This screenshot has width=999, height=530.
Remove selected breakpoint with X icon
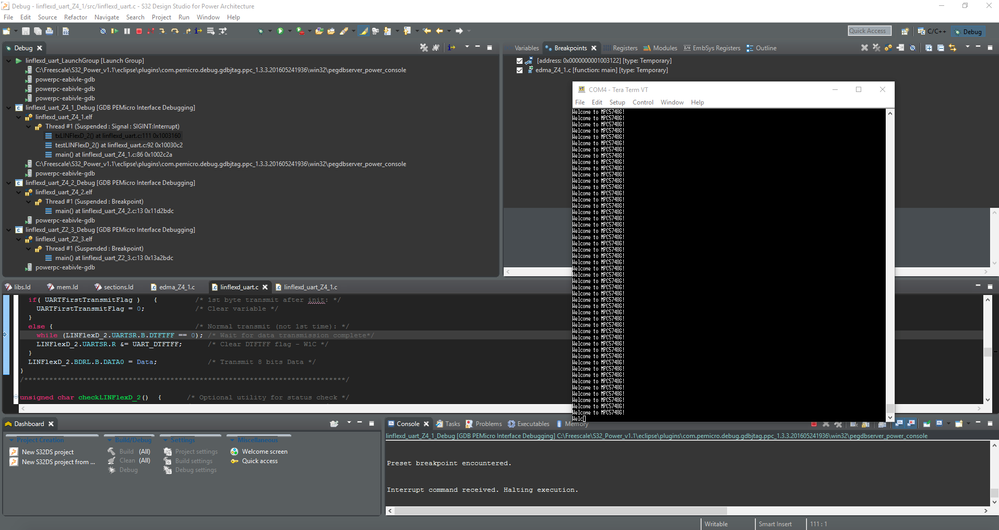(865, 48)
